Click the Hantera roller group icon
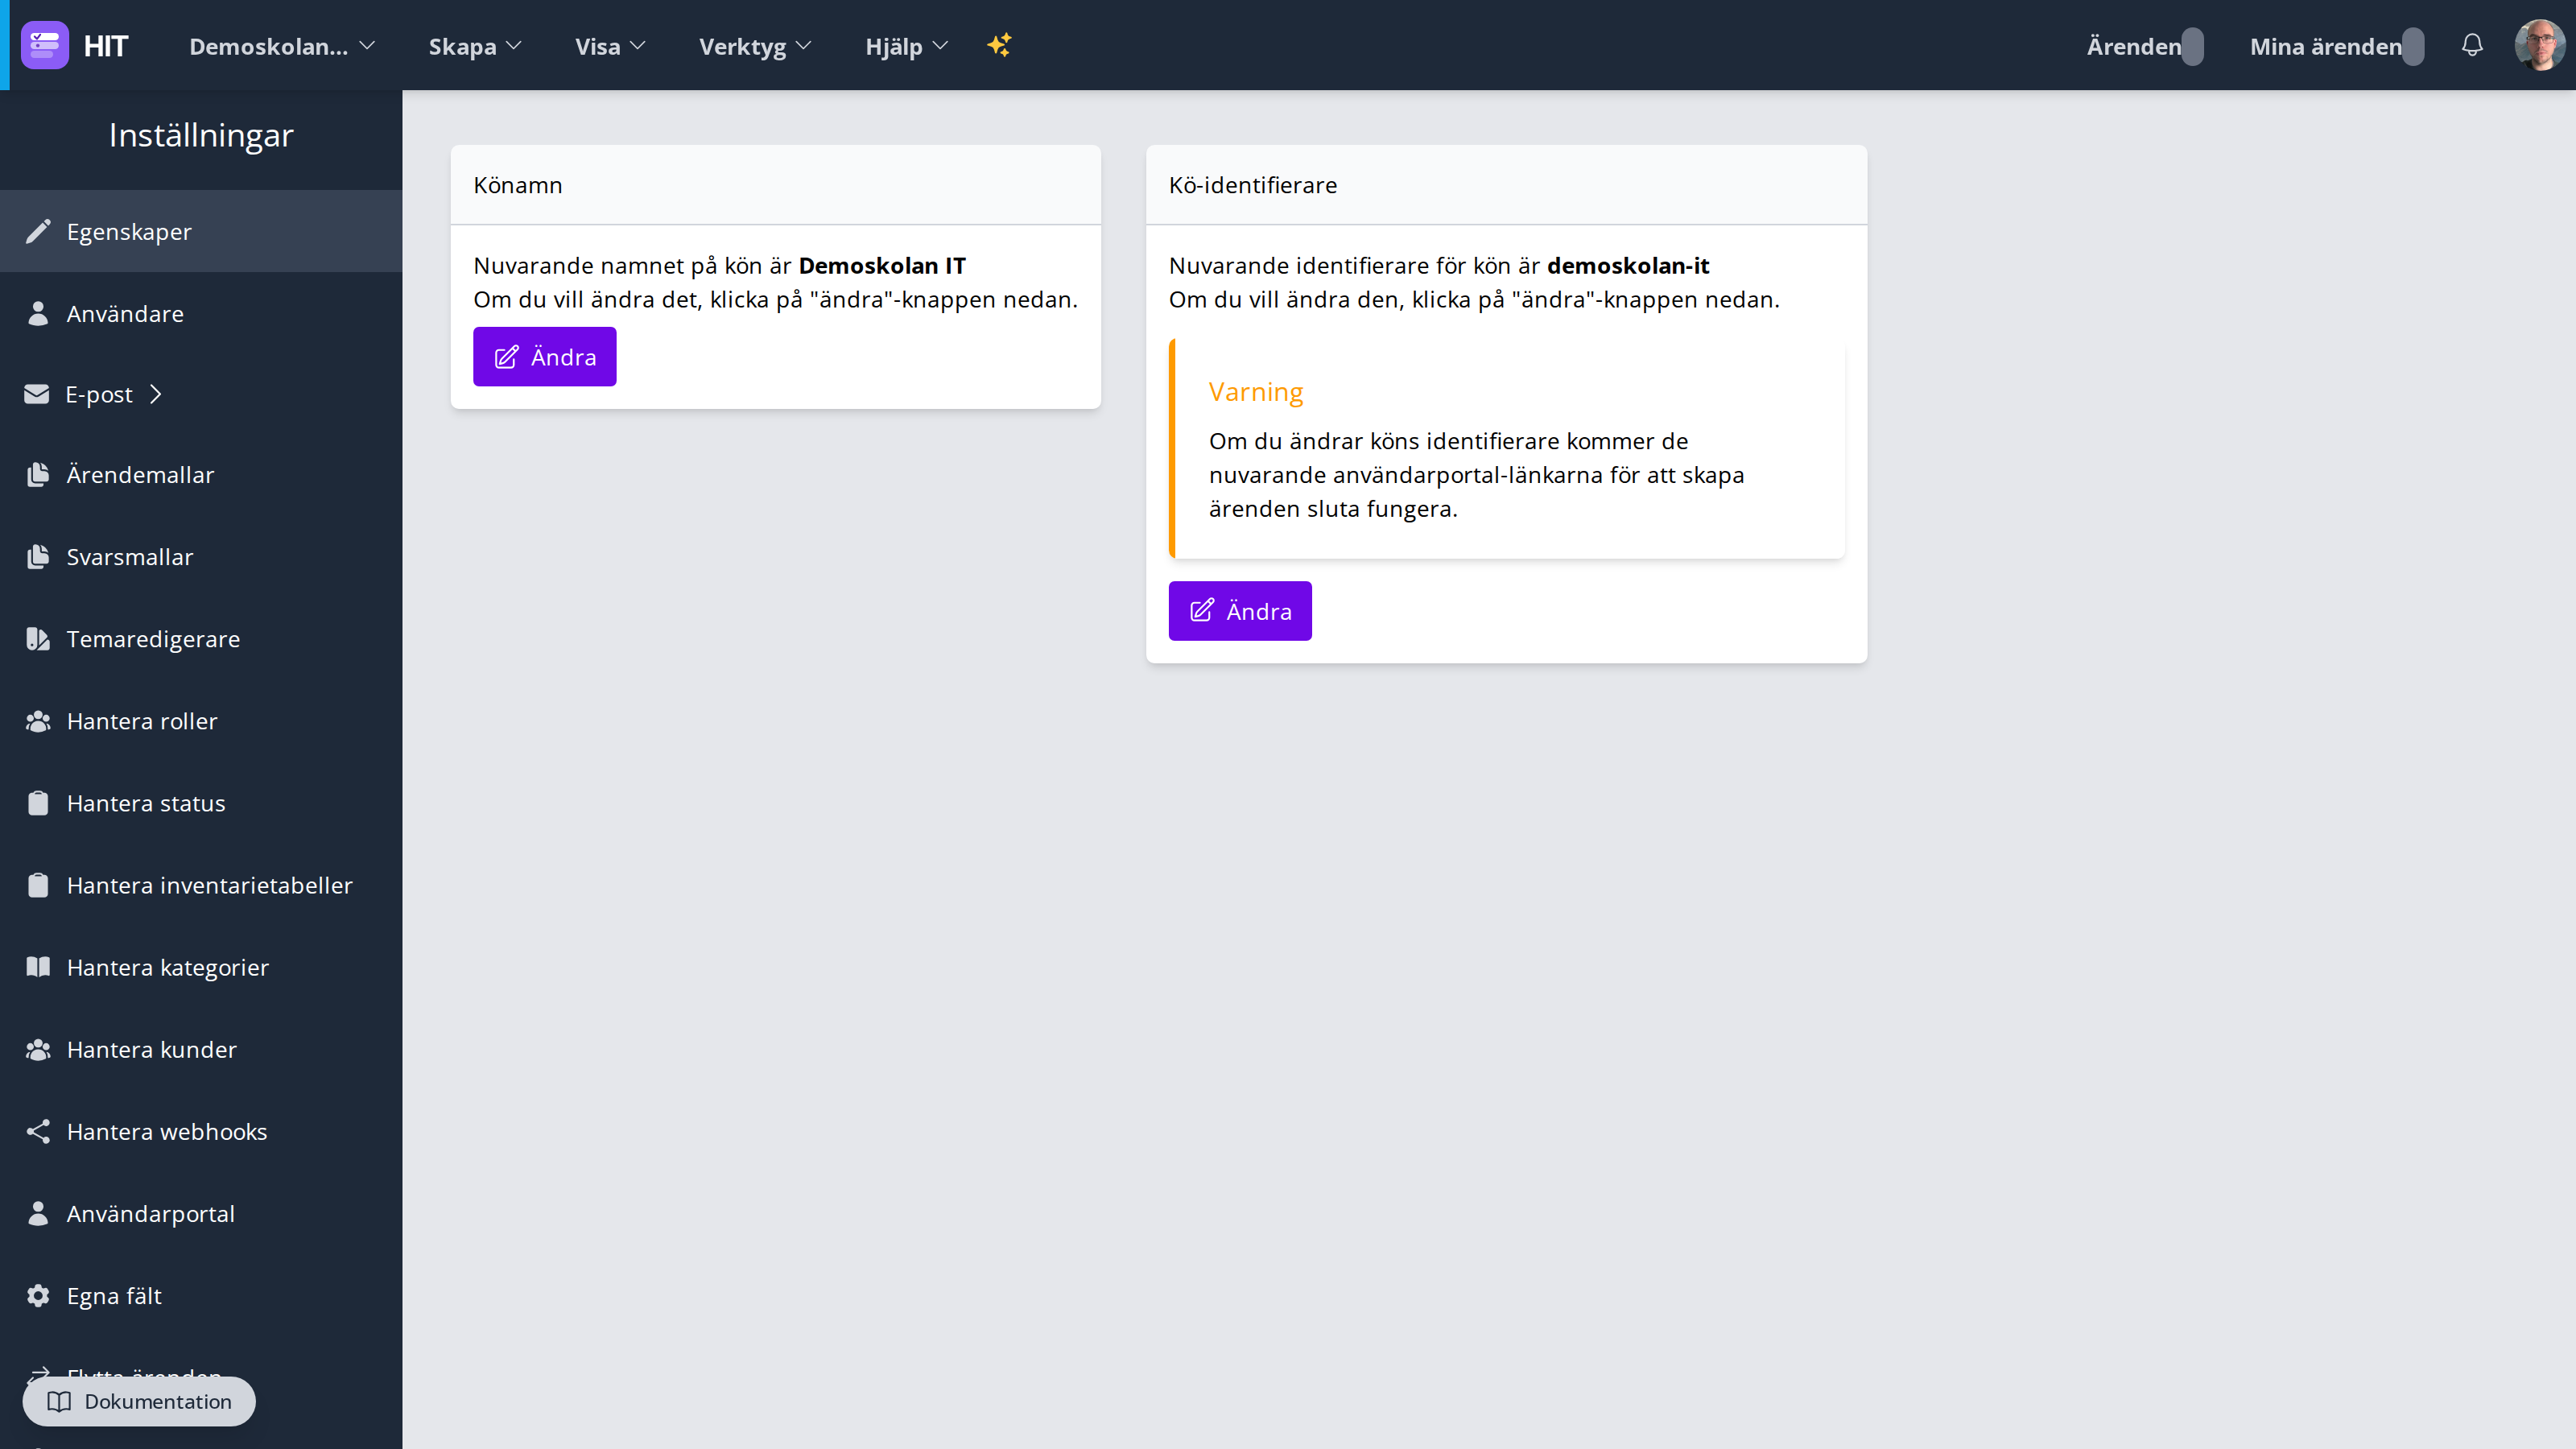This screenshot has width=2576, height=1449. 38,721
